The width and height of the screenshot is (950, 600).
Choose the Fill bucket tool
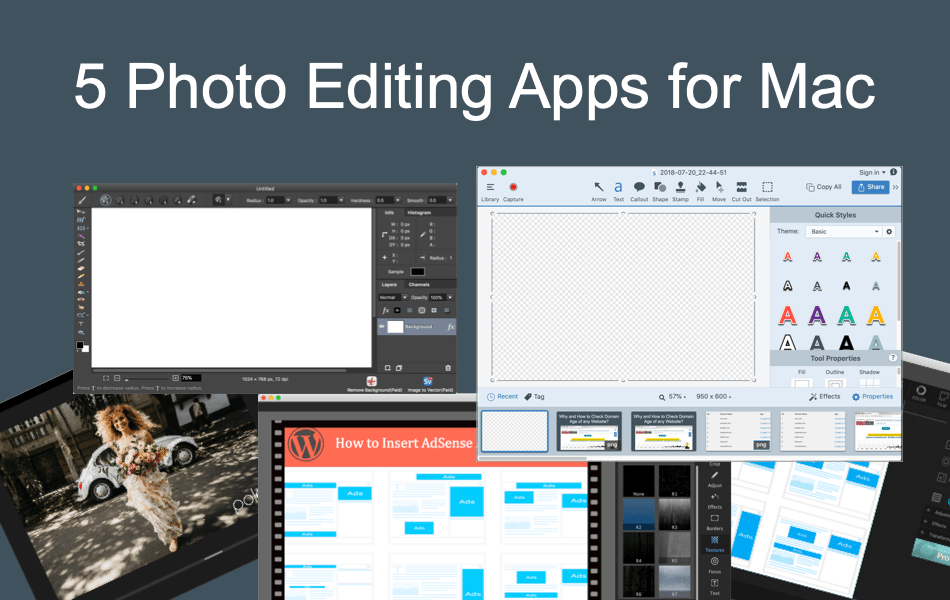(x=700, y=192)
